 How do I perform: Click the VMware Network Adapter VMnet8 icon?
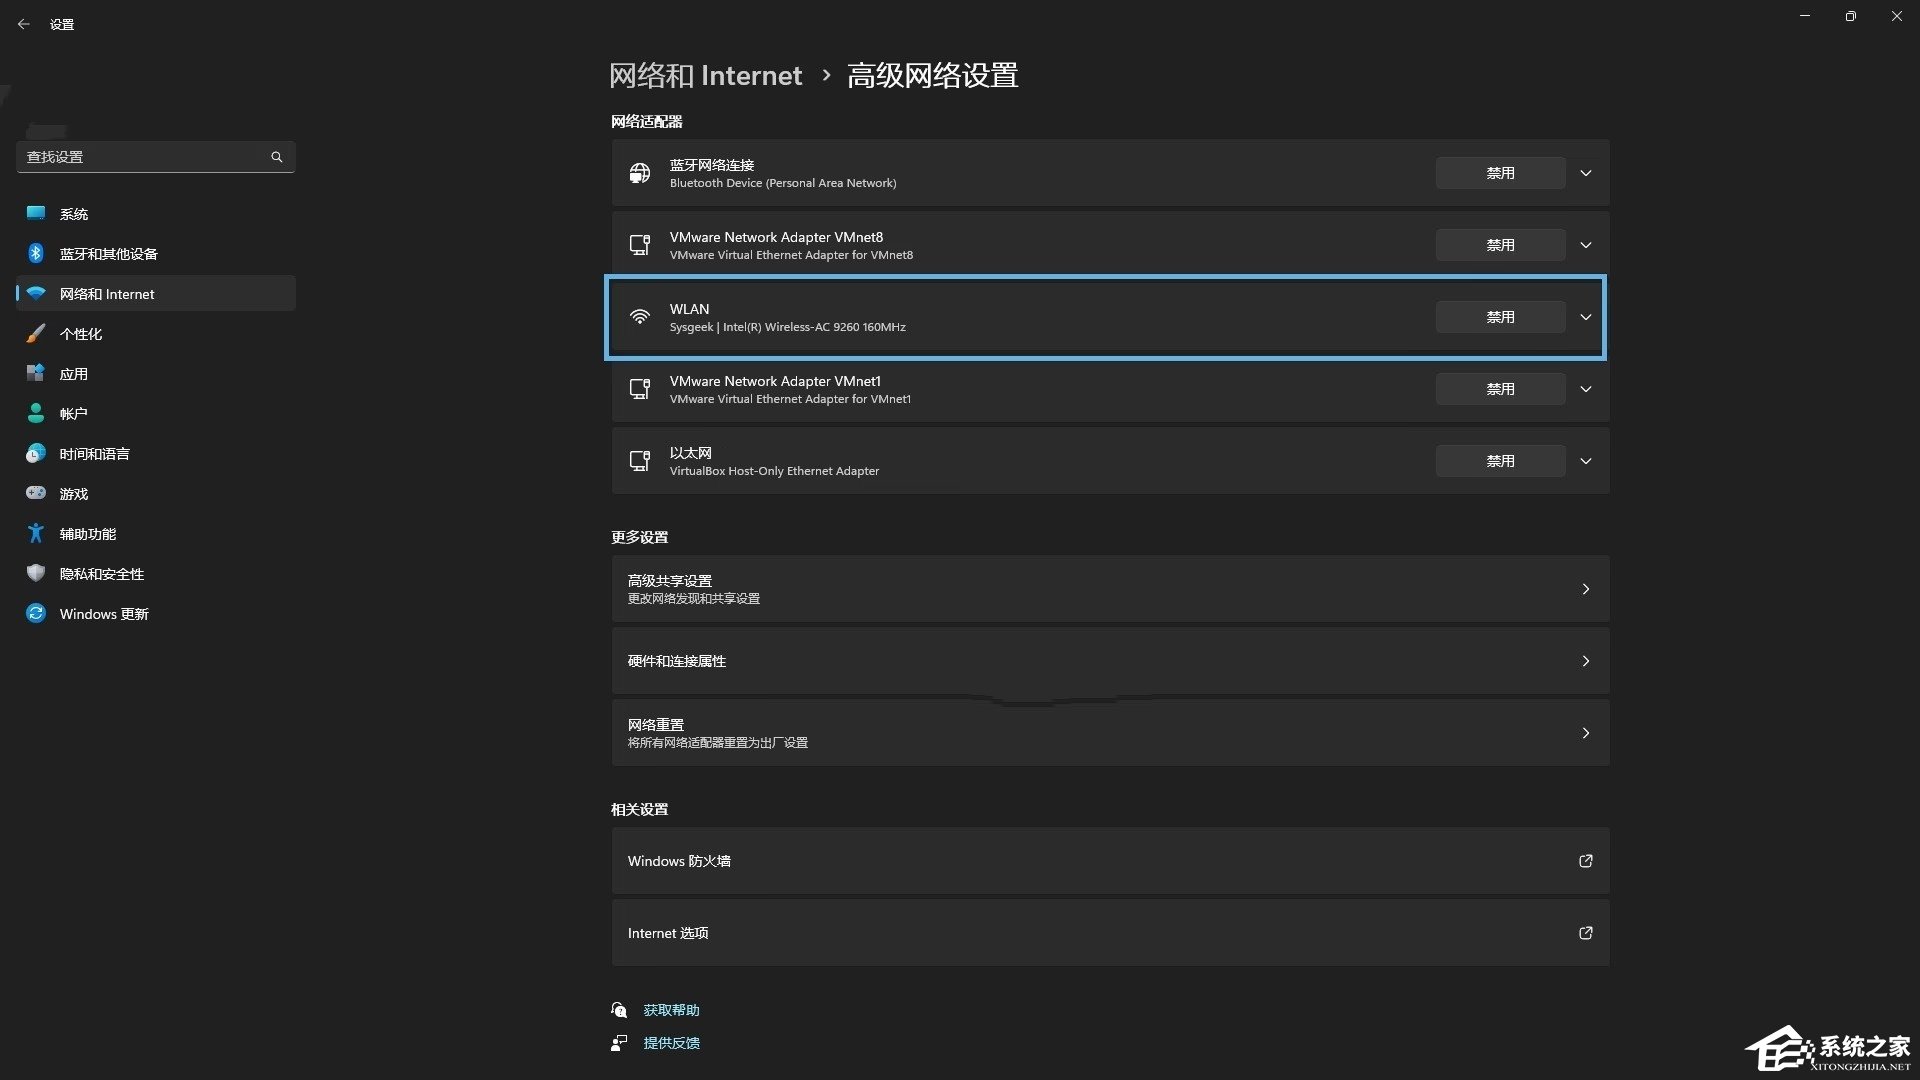[640, 244]
